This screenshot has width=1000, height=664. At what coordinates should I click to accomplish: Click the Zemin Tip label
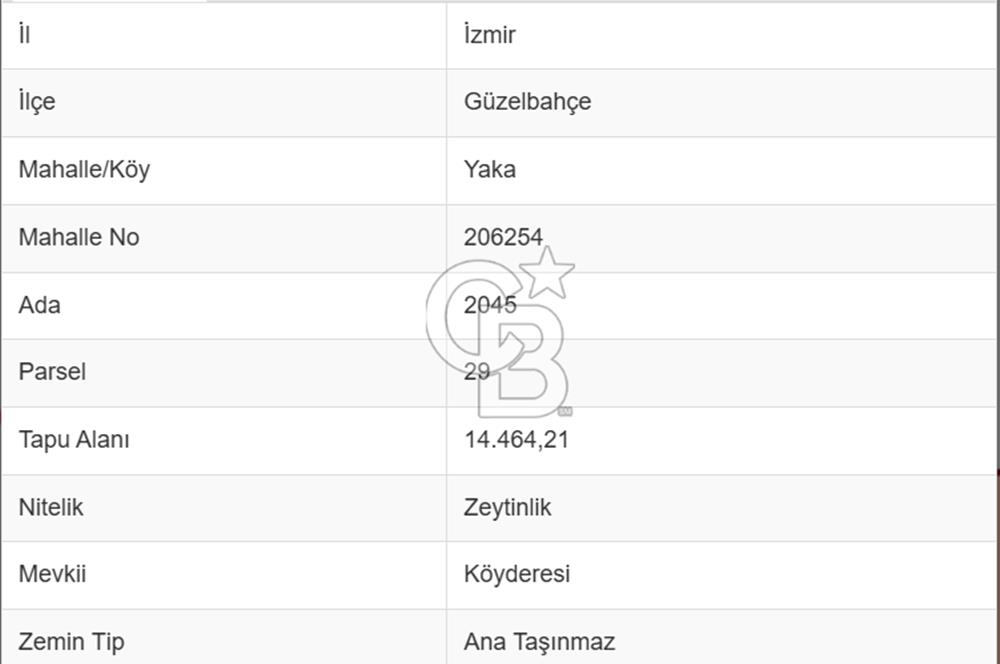tap(72, 641)
